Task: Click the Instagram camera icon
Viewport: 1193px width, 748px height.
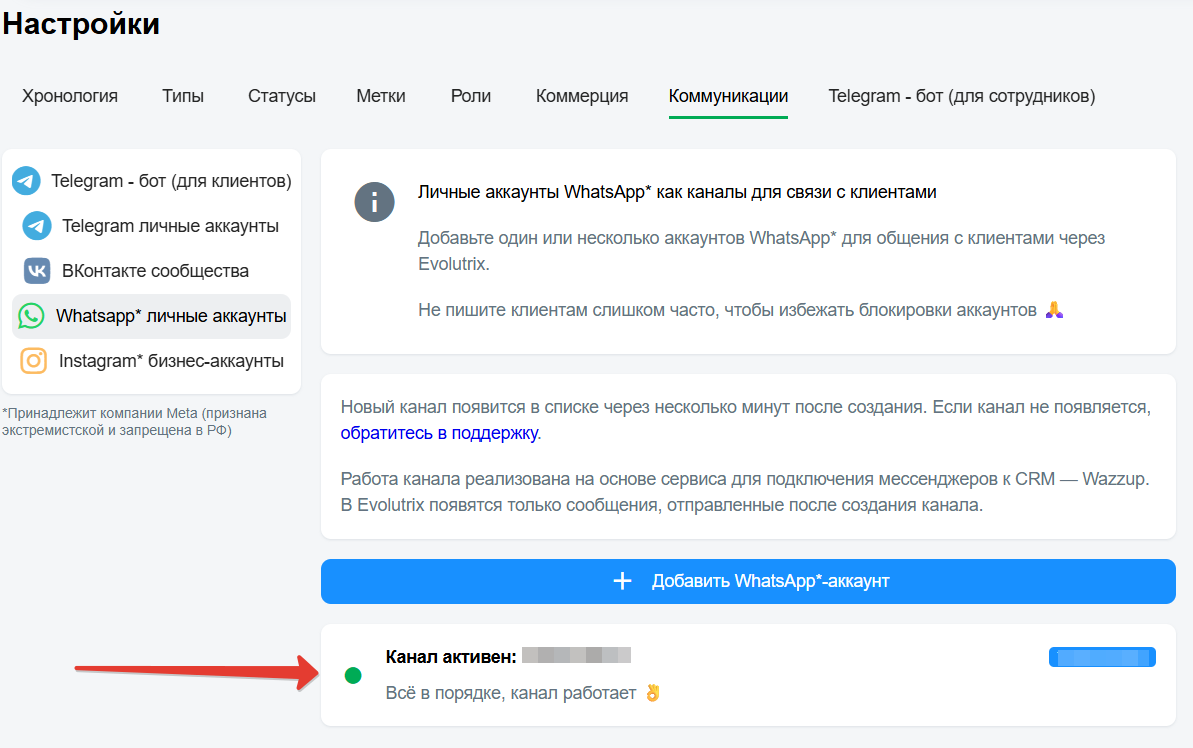Action: (33, 361)
